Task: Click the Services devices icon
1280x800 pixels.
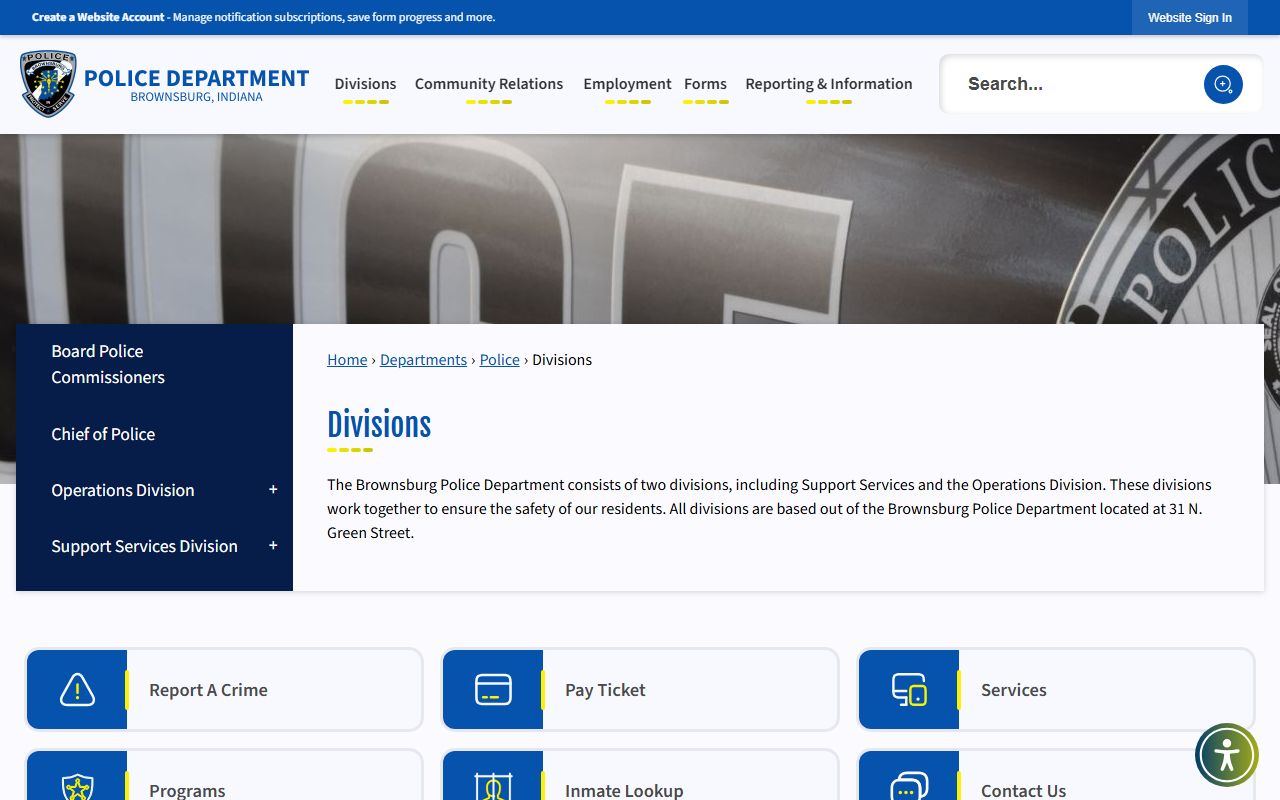Action: (x=909, y=690)
